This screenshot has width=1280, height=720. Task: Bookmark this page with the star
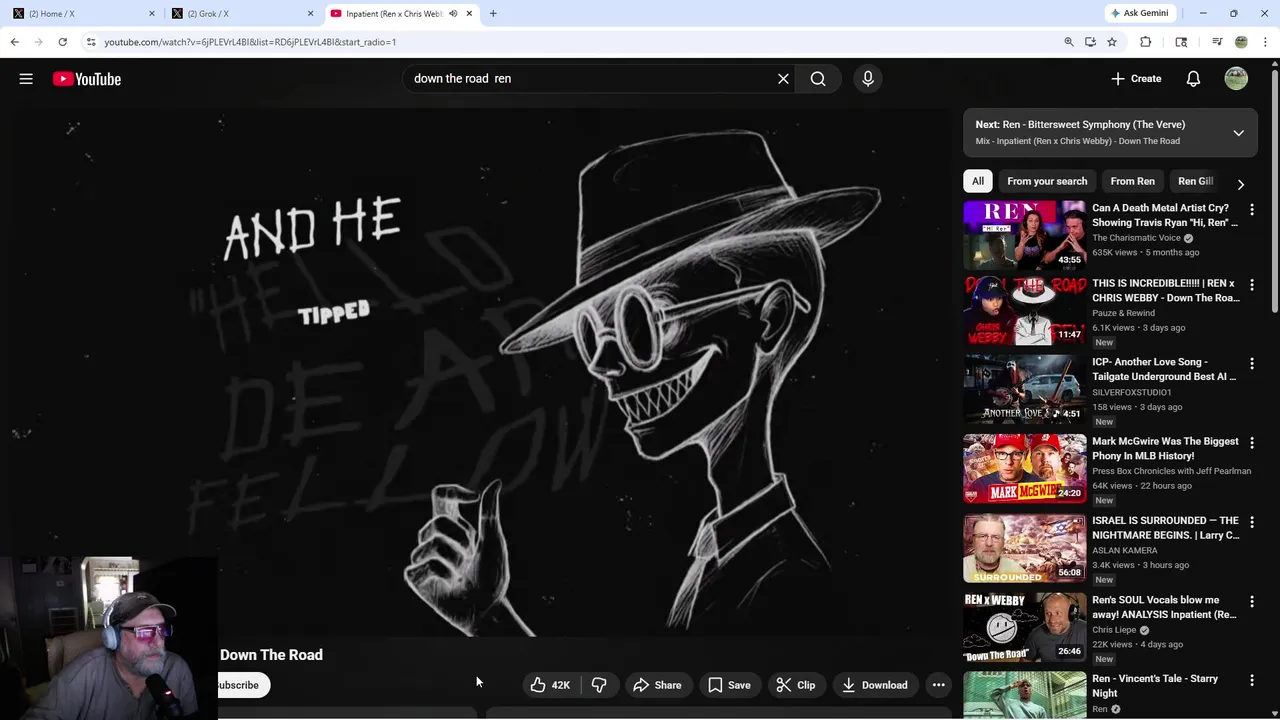coord(1112,42)
